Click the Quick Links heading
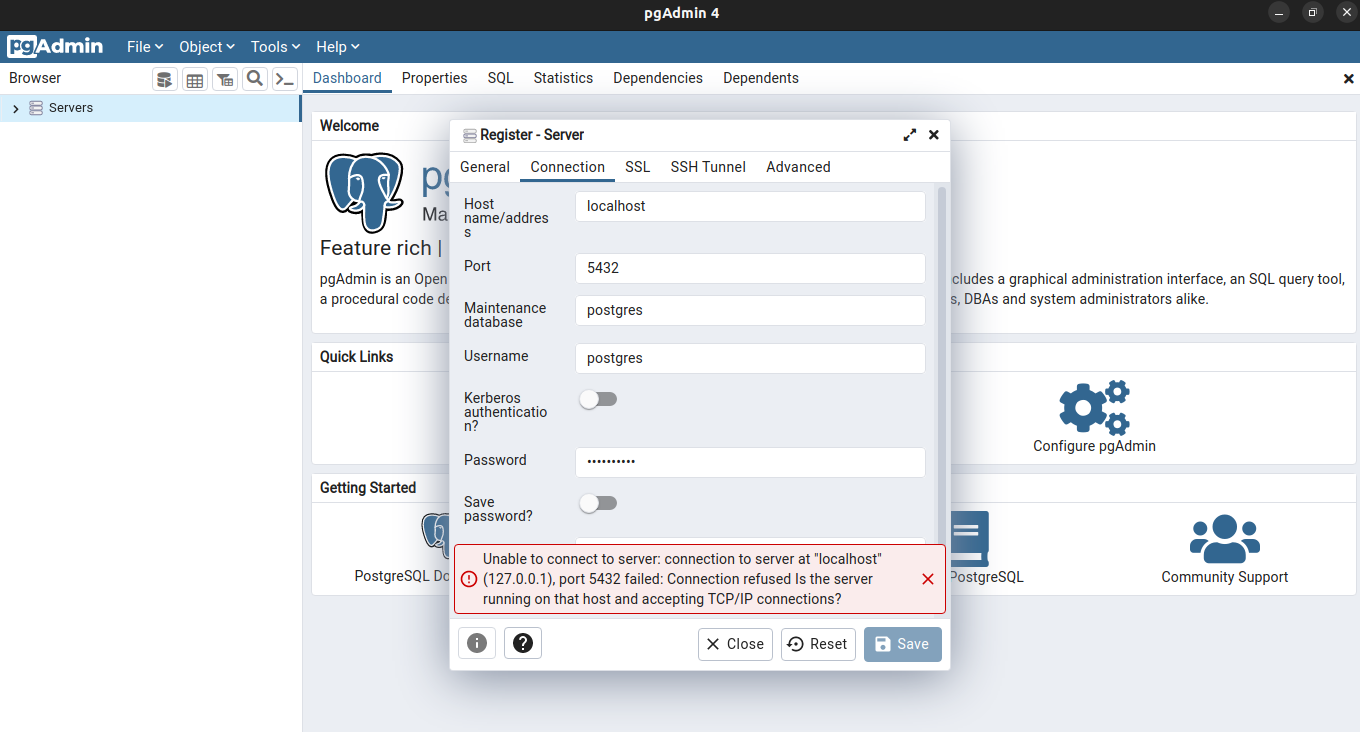This screenshot has width=1360, height=732. [357, 357]
